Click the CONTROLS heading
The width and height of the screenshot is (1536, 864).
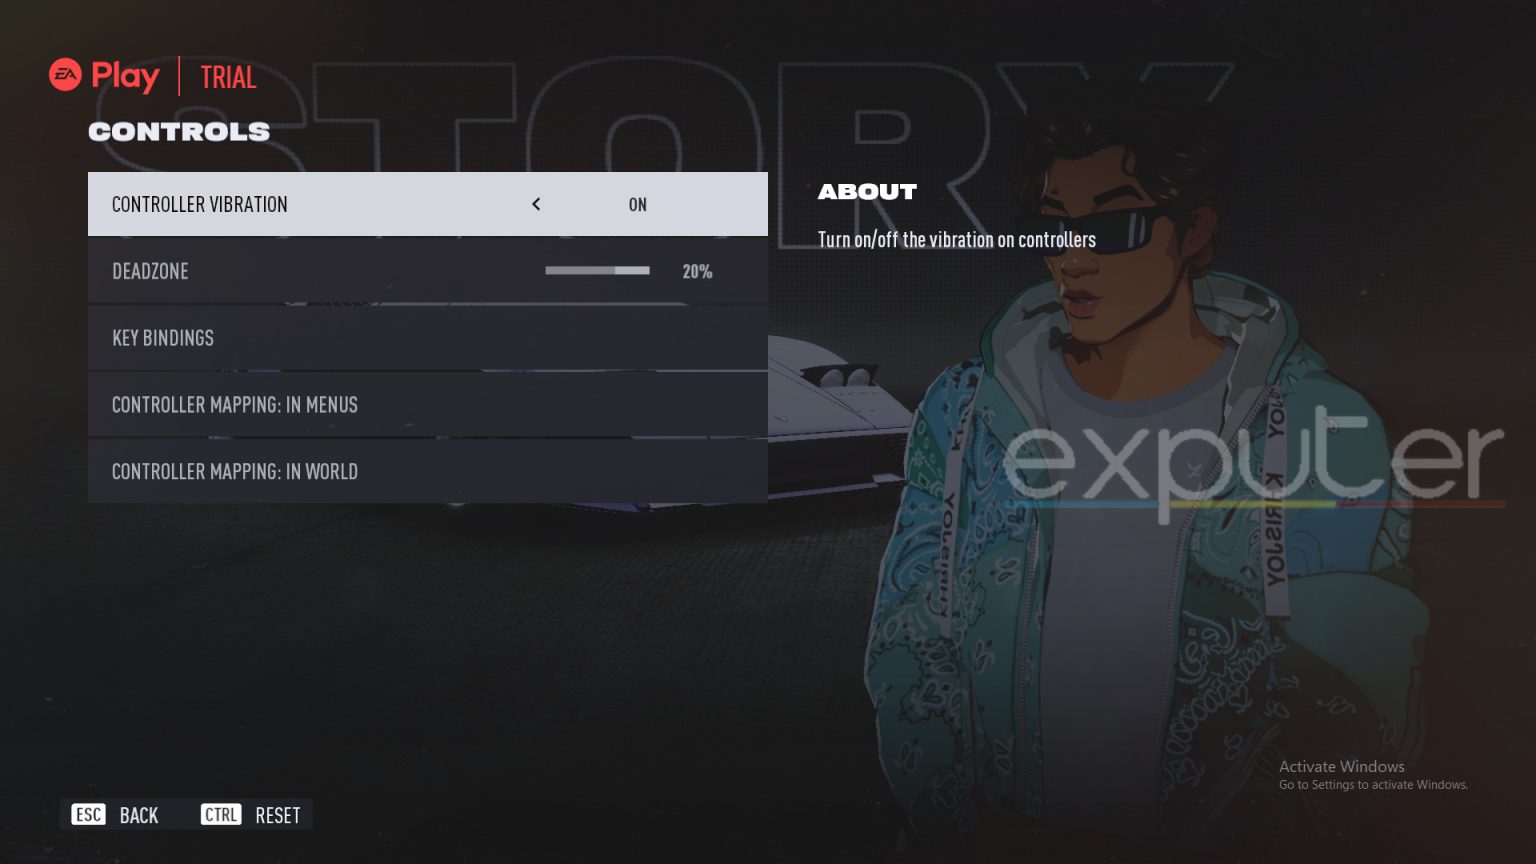pos(179,132)
